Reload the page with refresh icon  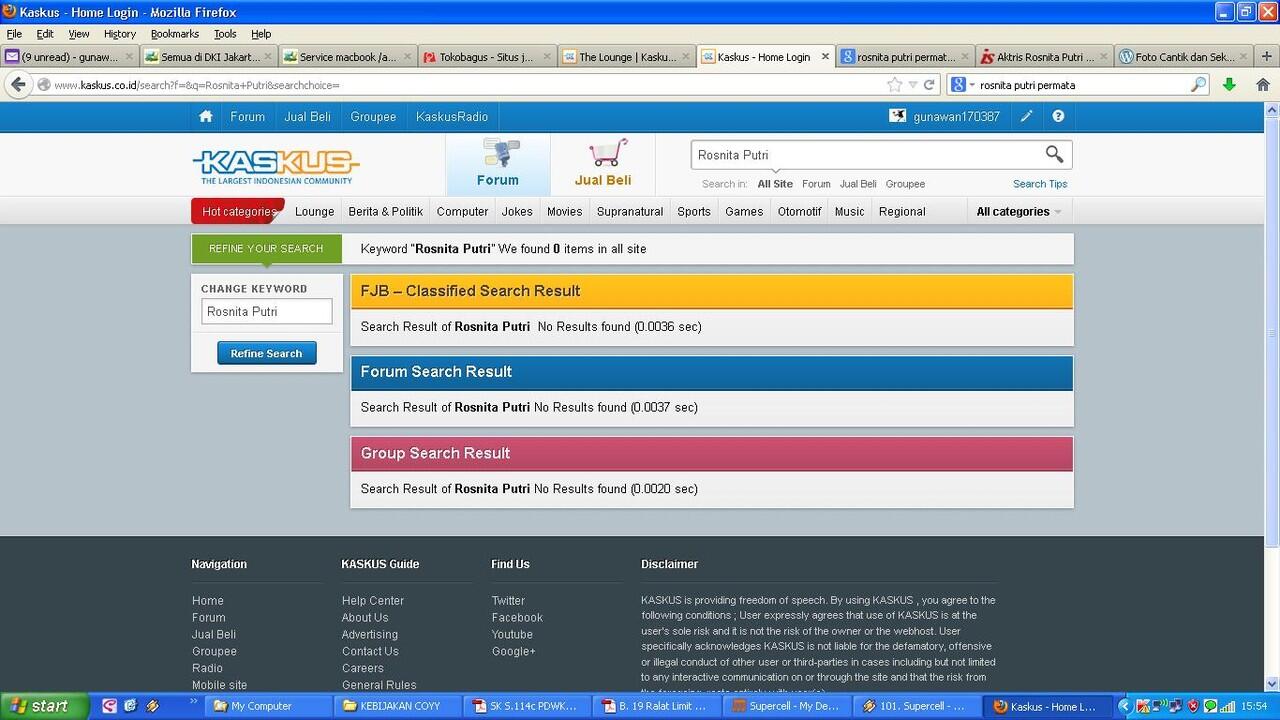click(x=929, y=85)
